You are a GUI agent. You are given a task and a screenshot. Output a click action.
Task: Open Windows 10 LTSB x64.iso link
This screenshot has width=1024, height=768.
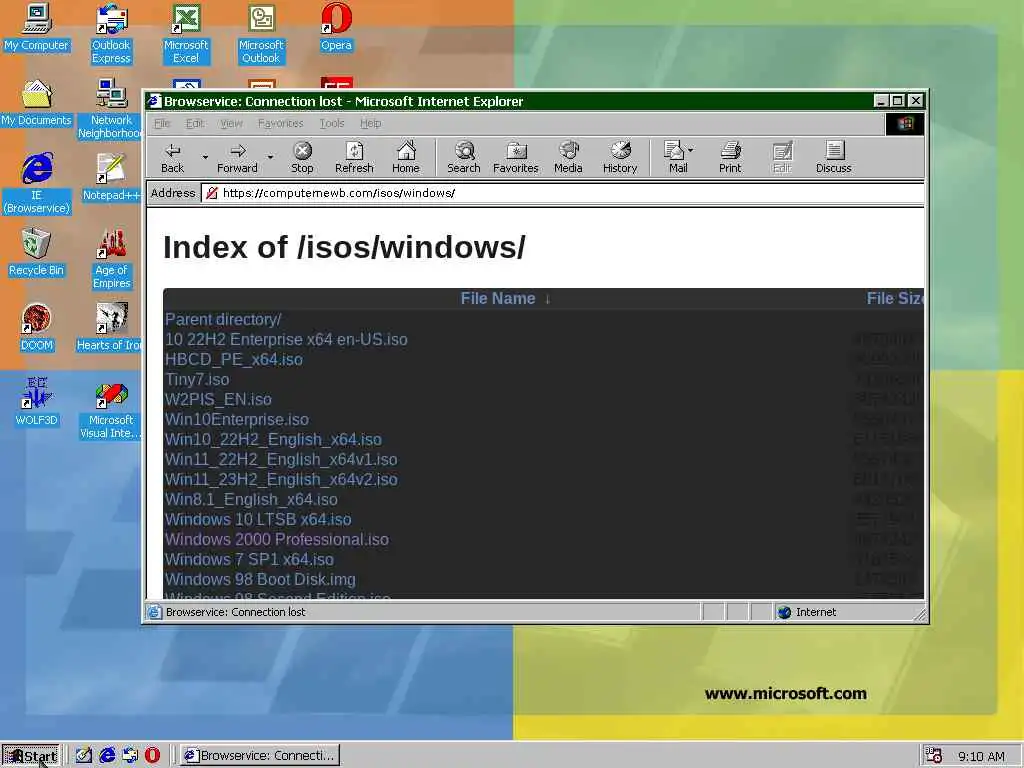coord(258,519)
